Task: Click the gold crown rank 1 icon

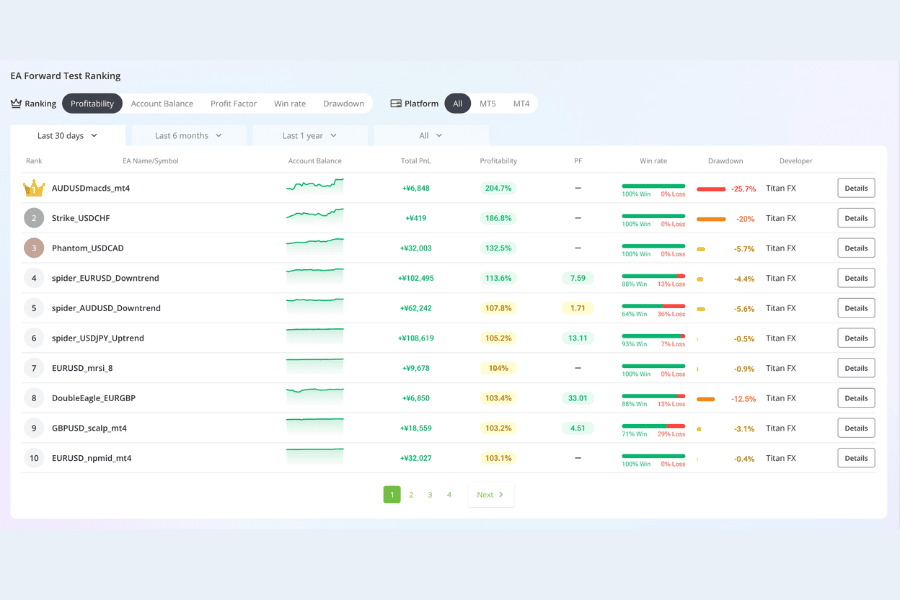Action: pyautogui.click(x=34, y=188)
